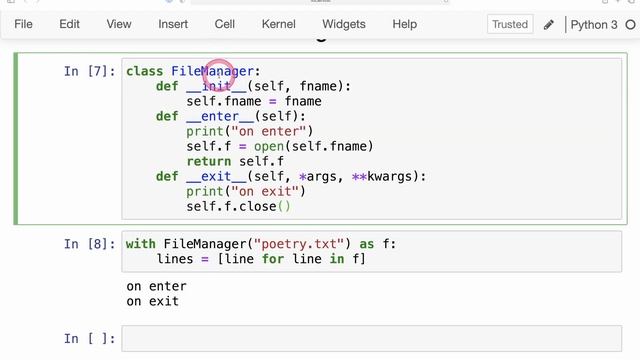Open the Edit menu
The image size is (640, 360).
[69, 24]
